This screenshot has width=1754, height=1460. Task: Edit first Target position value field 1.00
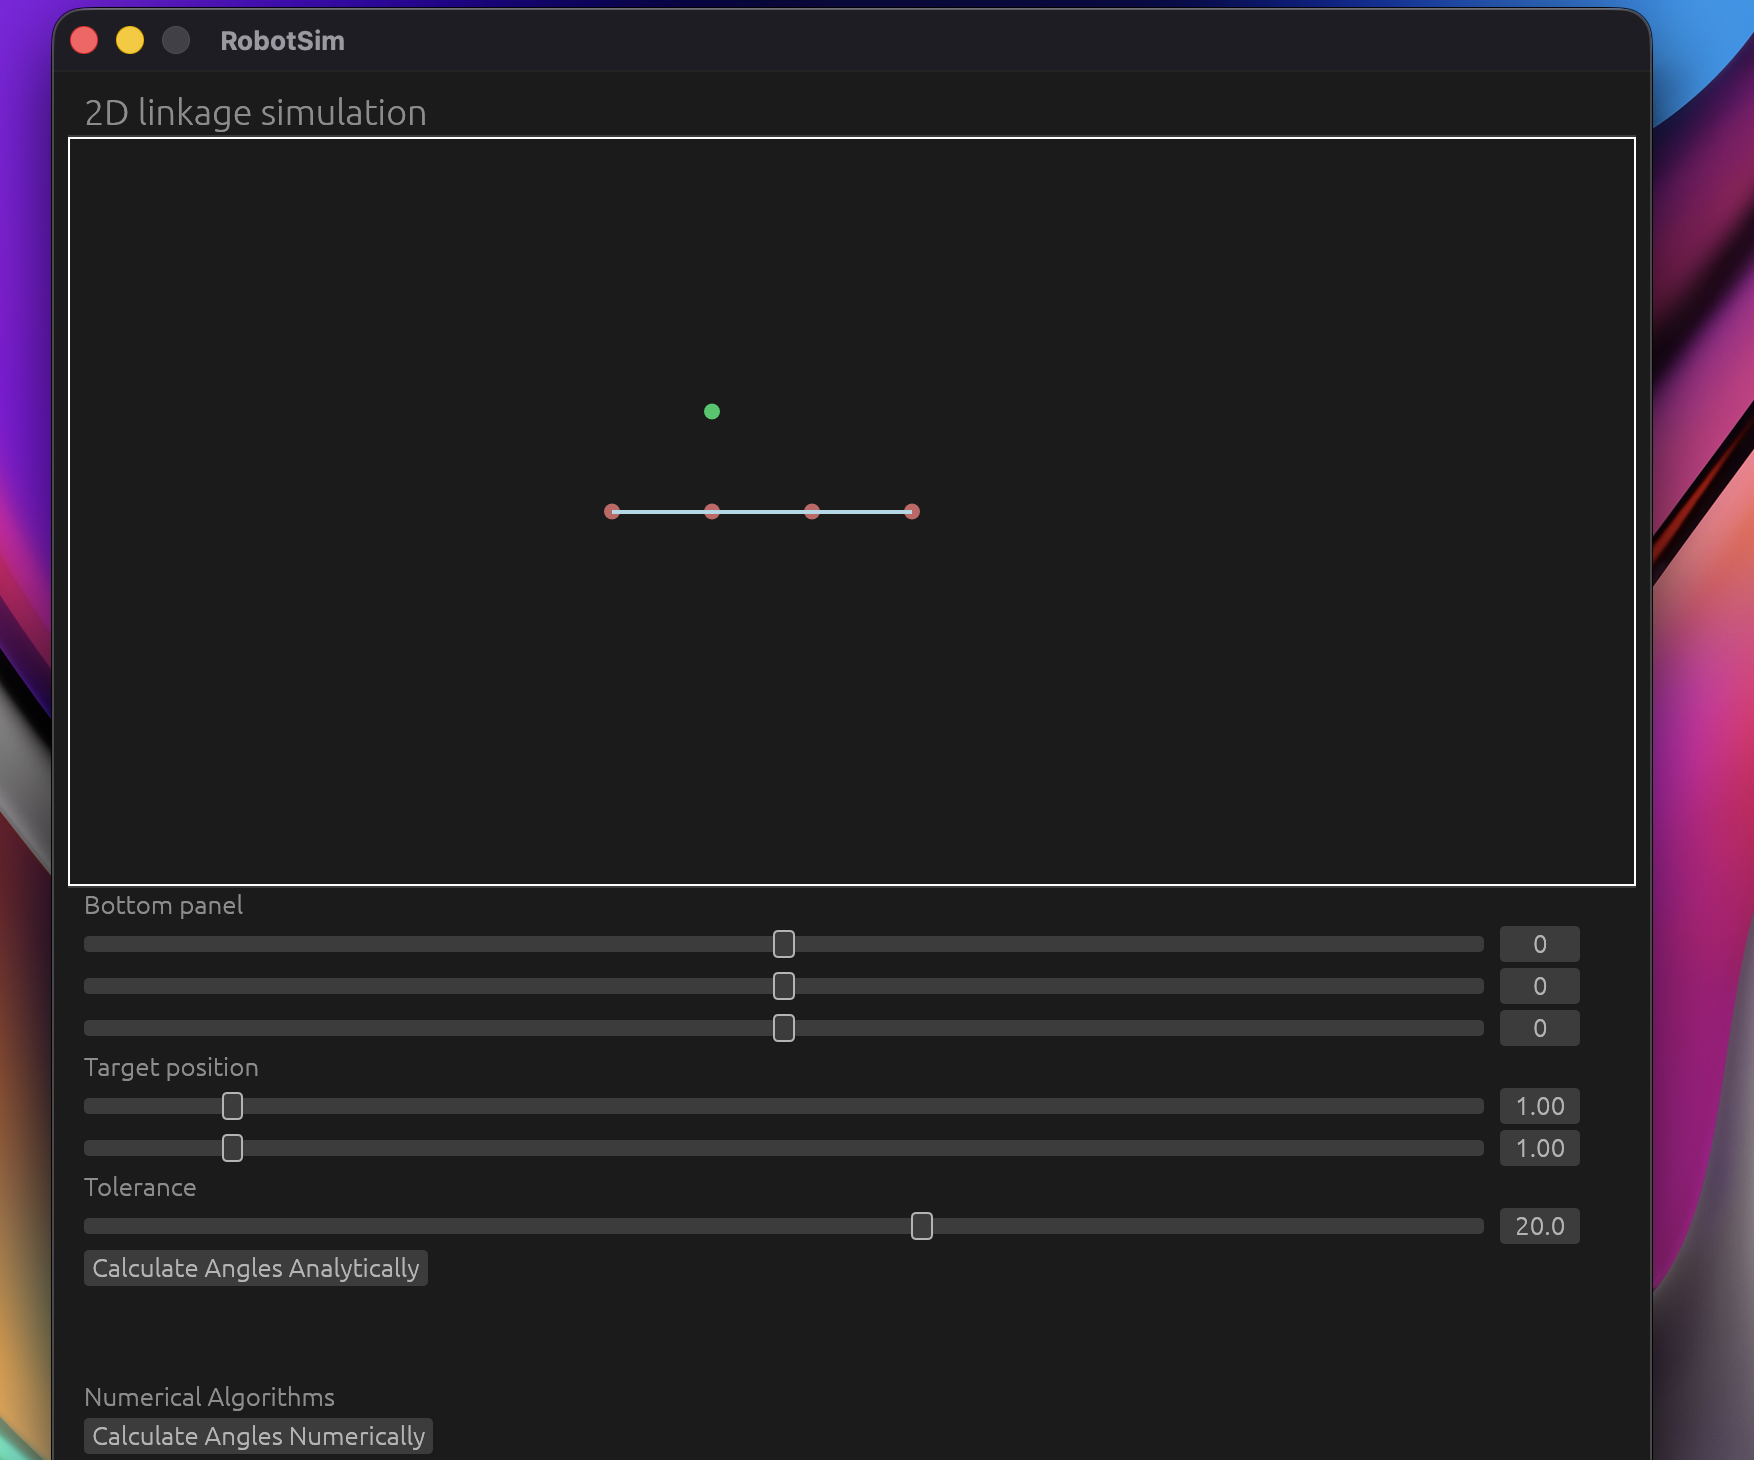(1540, 1106)
